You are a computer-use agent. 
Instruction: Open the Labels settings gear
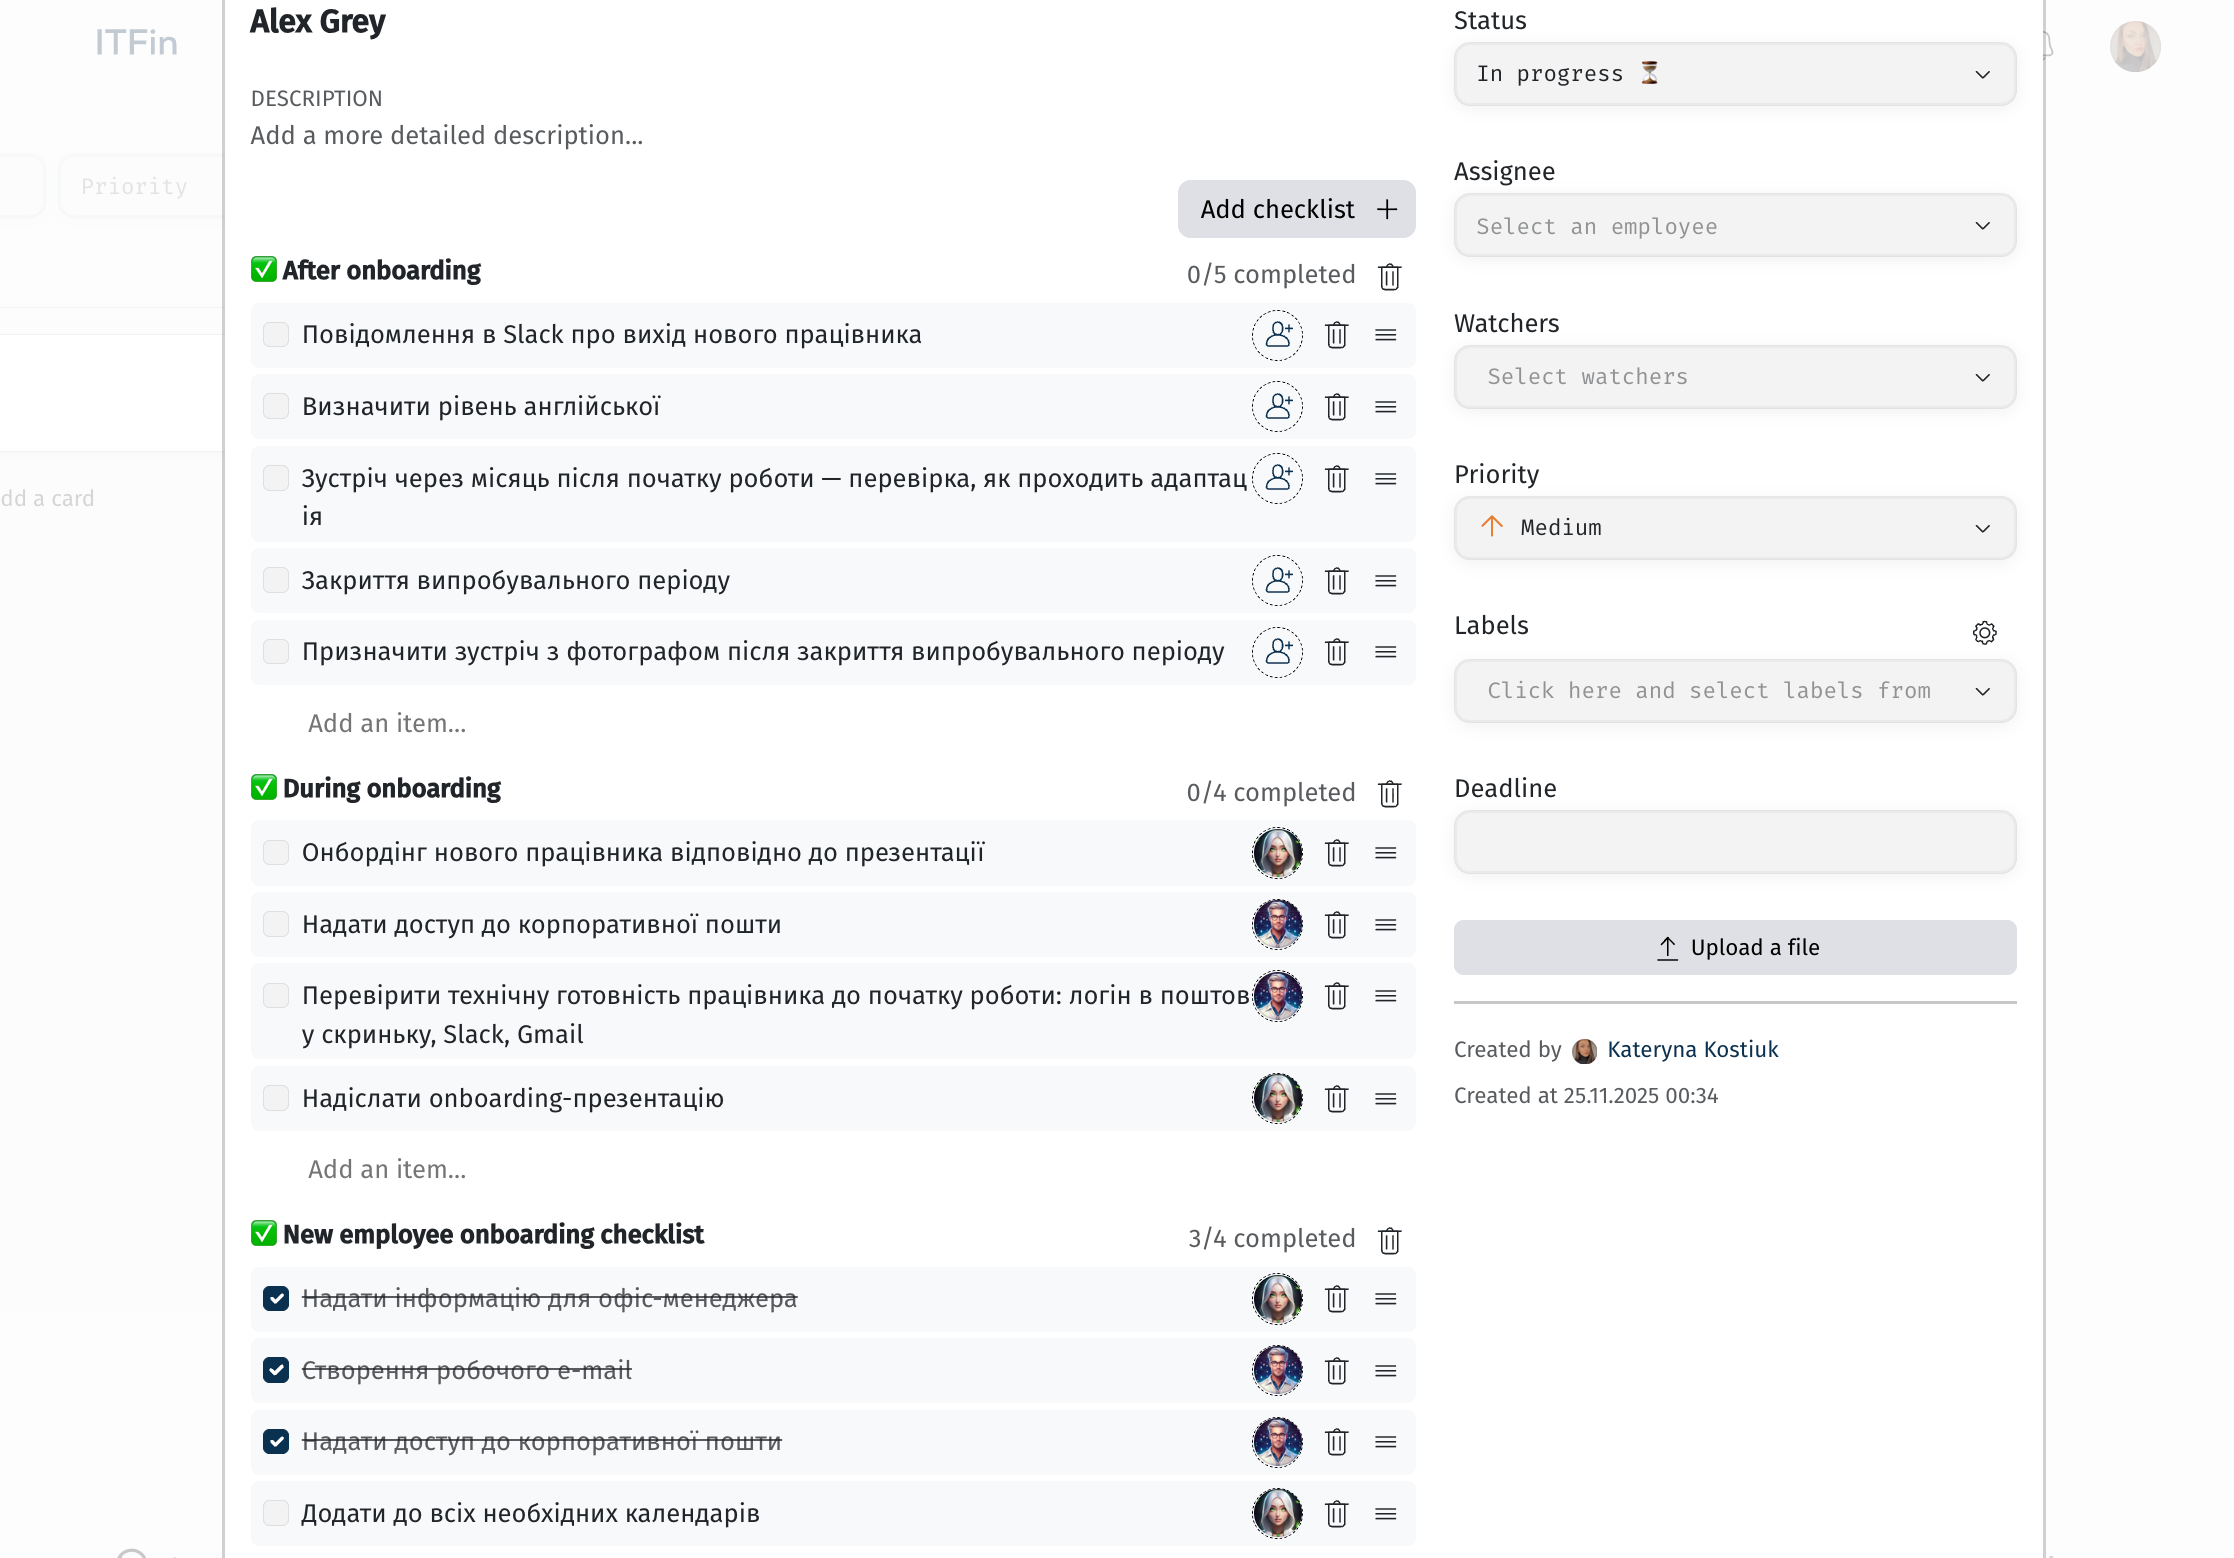tap(1984, 632)
